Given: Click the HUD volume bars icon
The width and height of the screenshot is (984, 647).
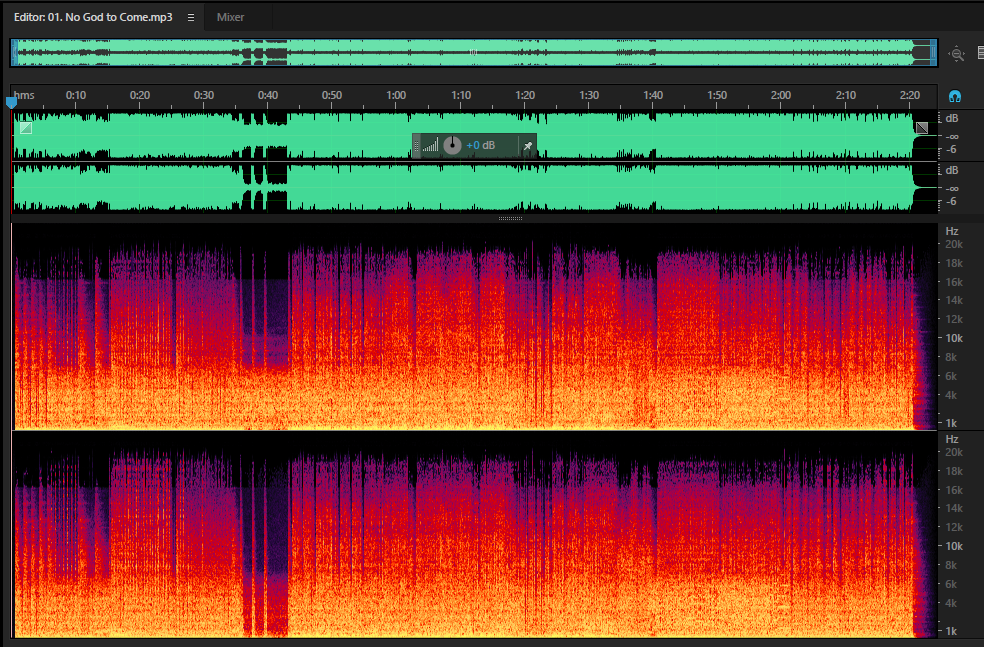Looking at the screenshot, I should (430, 146).
